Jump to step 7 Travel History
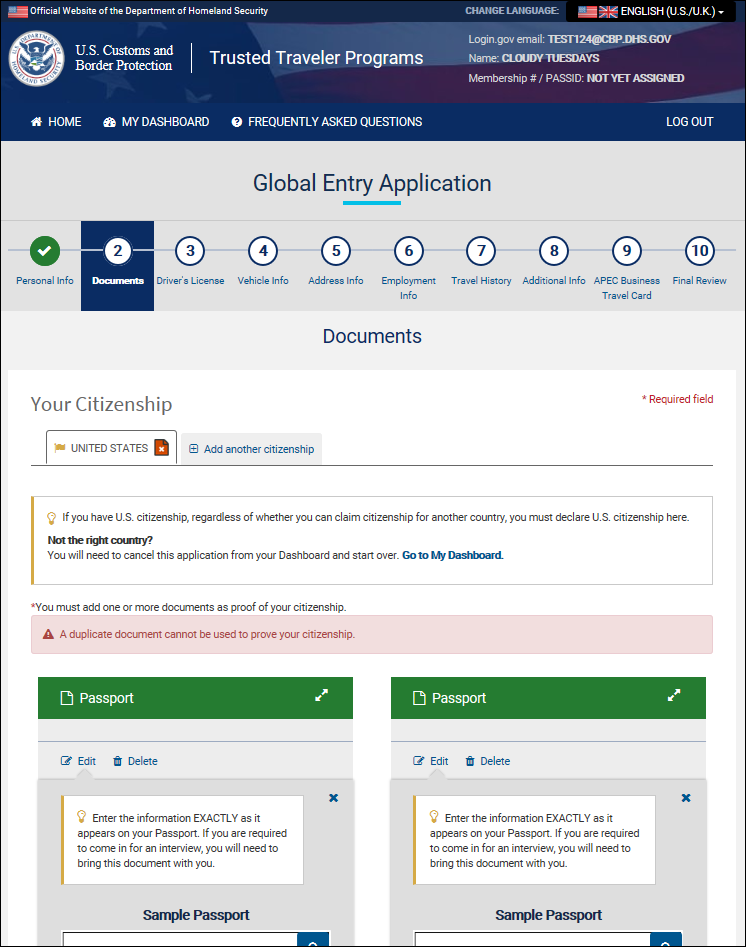 click(x=481, y=251)
